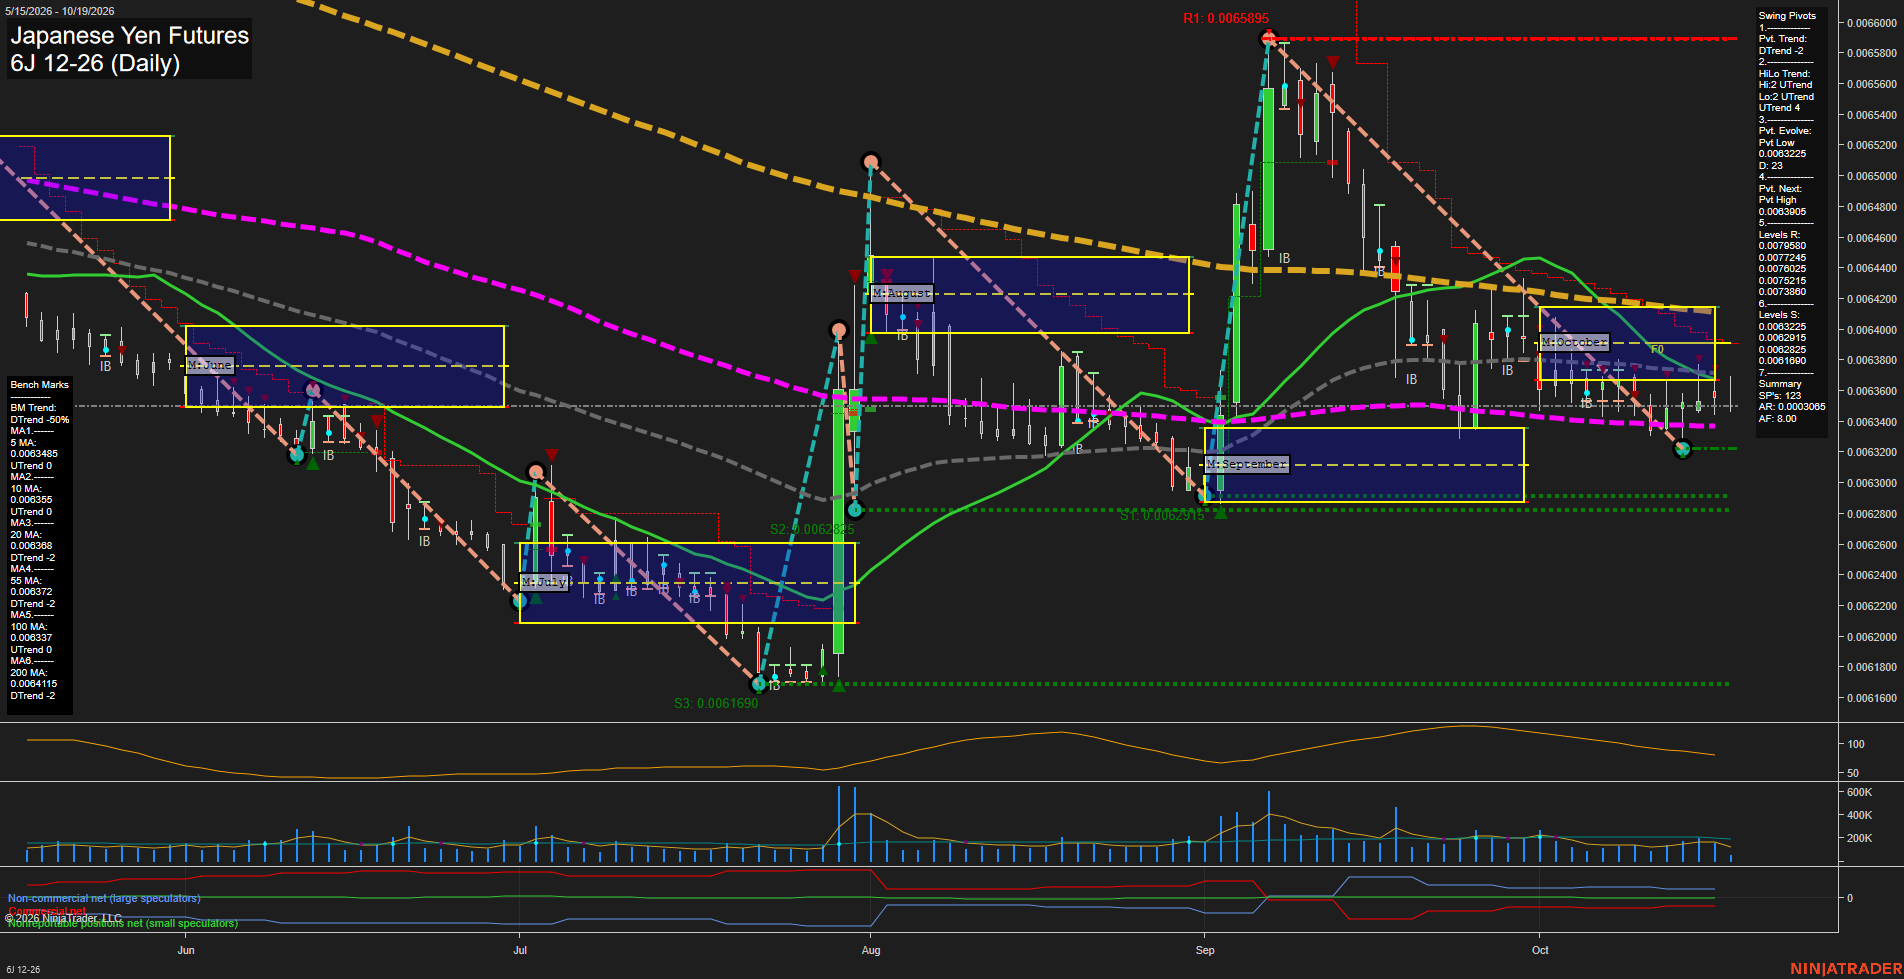Screen dimensions: 1904x979
Task: Select the HiLo Trend: entry in Swing Pivots
Action: point(1785,74)
